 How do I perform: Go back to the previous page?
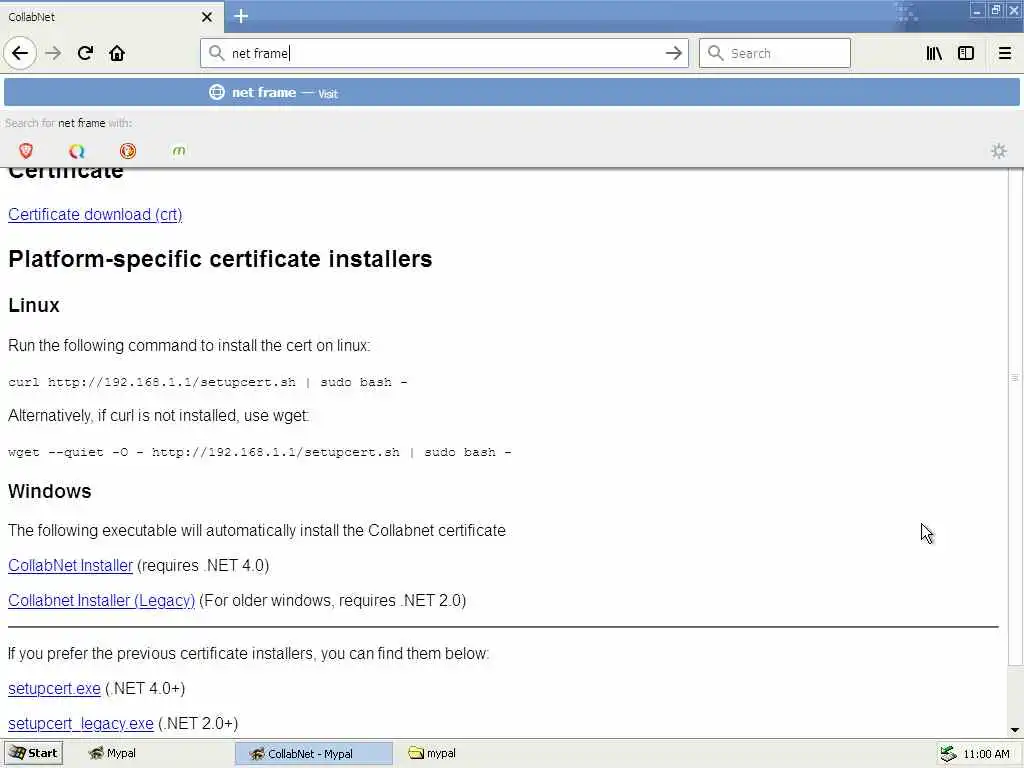click(20, 53)
